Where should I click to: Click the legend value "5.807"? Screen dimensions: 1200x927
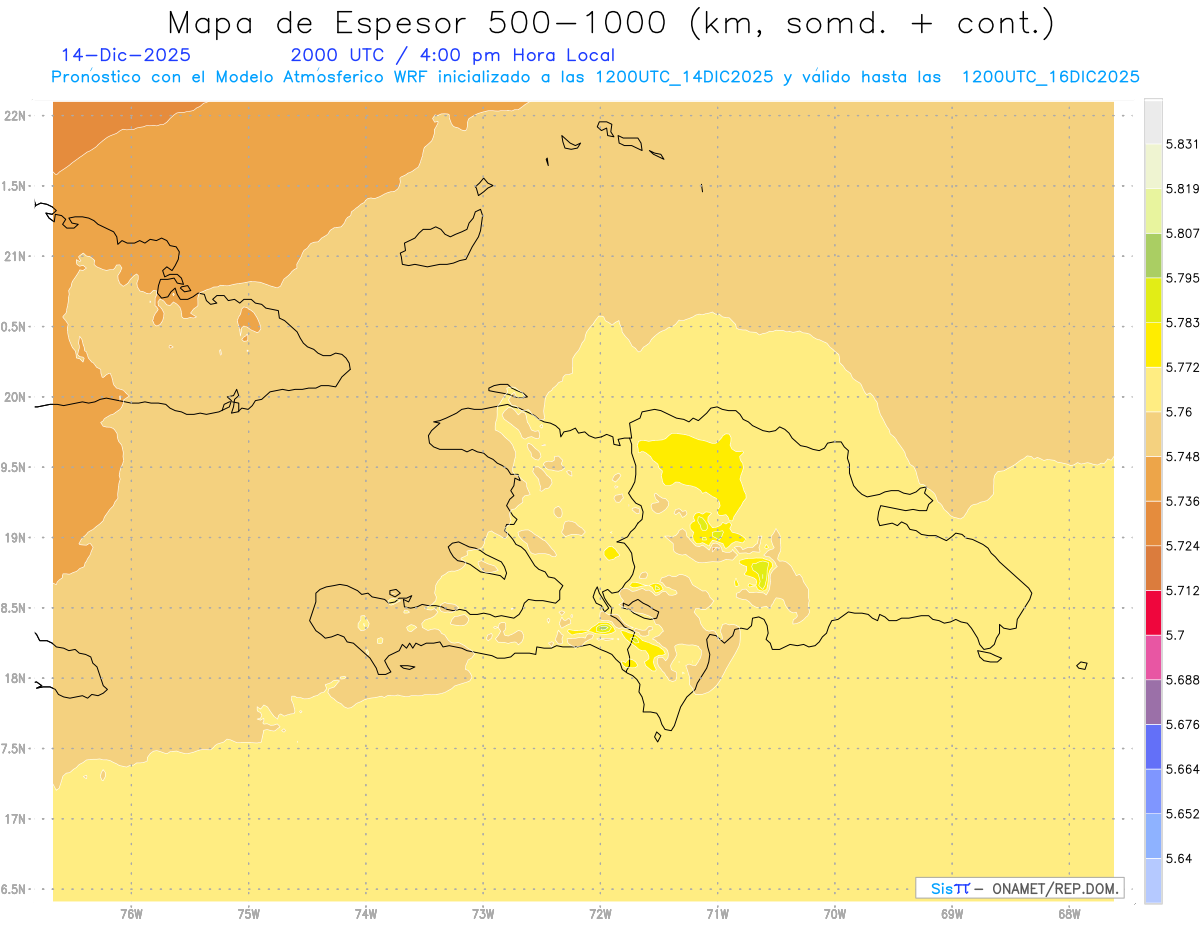[1183, 233]
